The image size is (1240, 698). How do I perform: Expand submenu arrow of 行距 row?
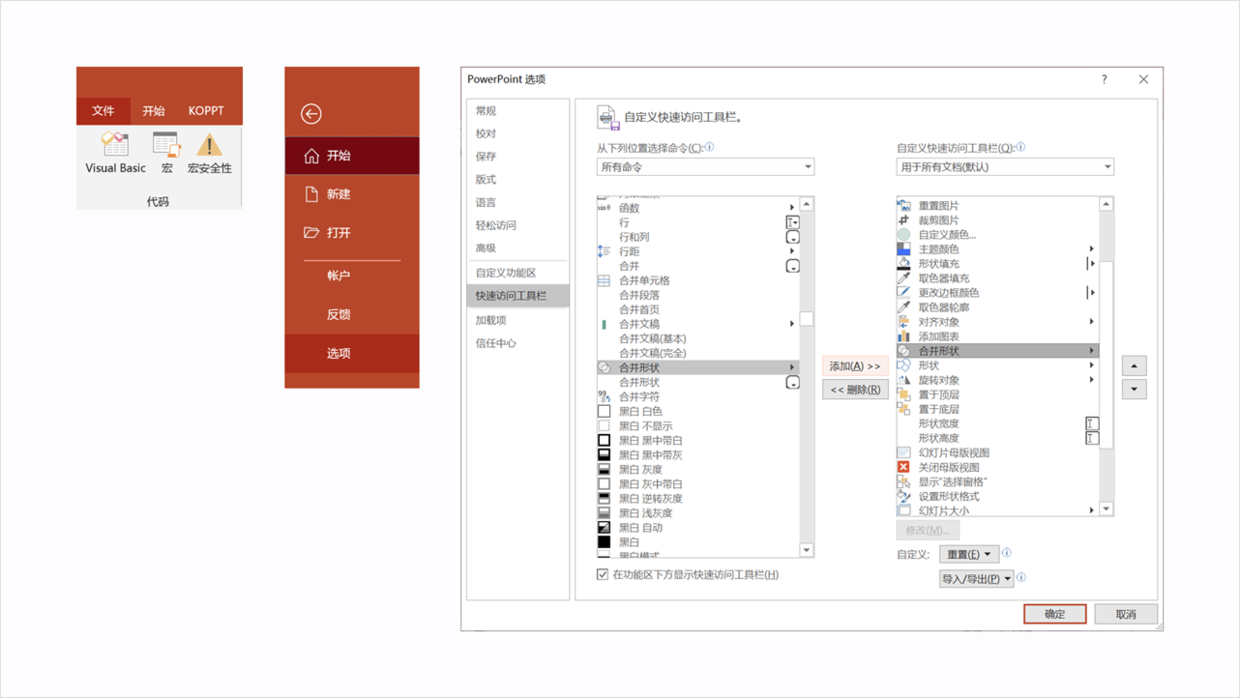pos(792,252)
